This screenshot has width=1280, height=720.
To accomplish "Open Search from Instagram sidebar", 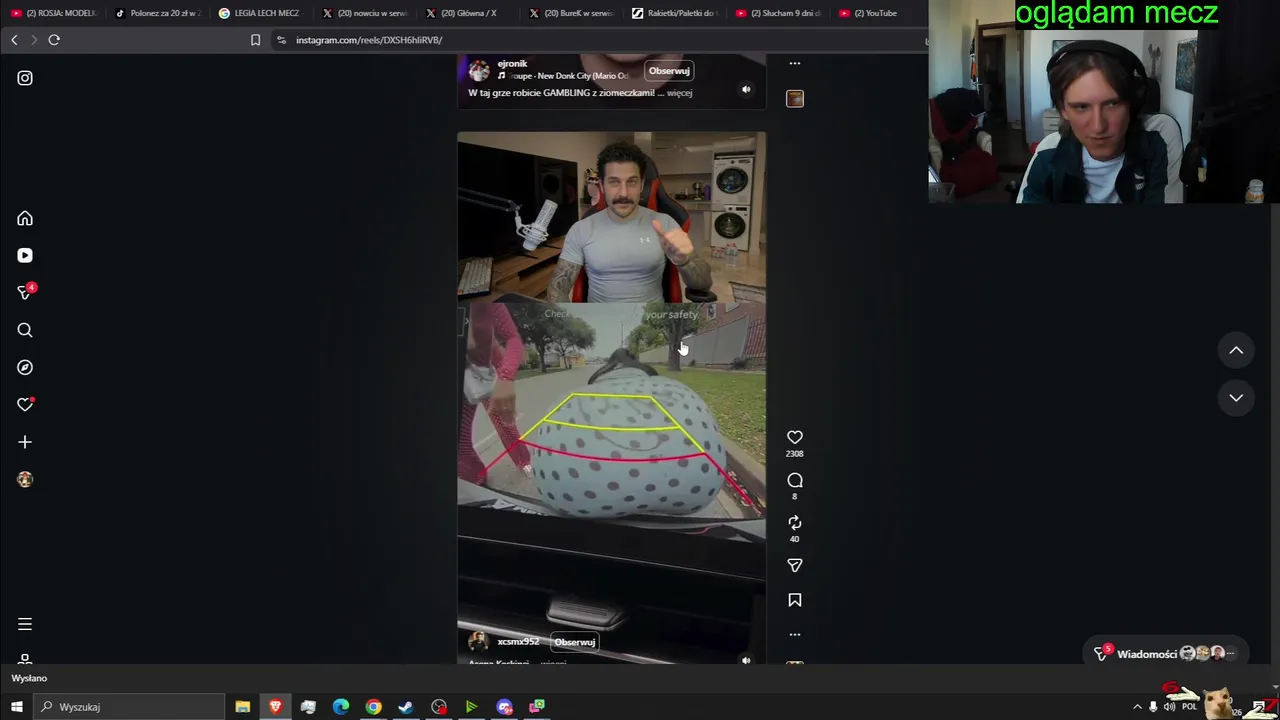I will point(25,330).
